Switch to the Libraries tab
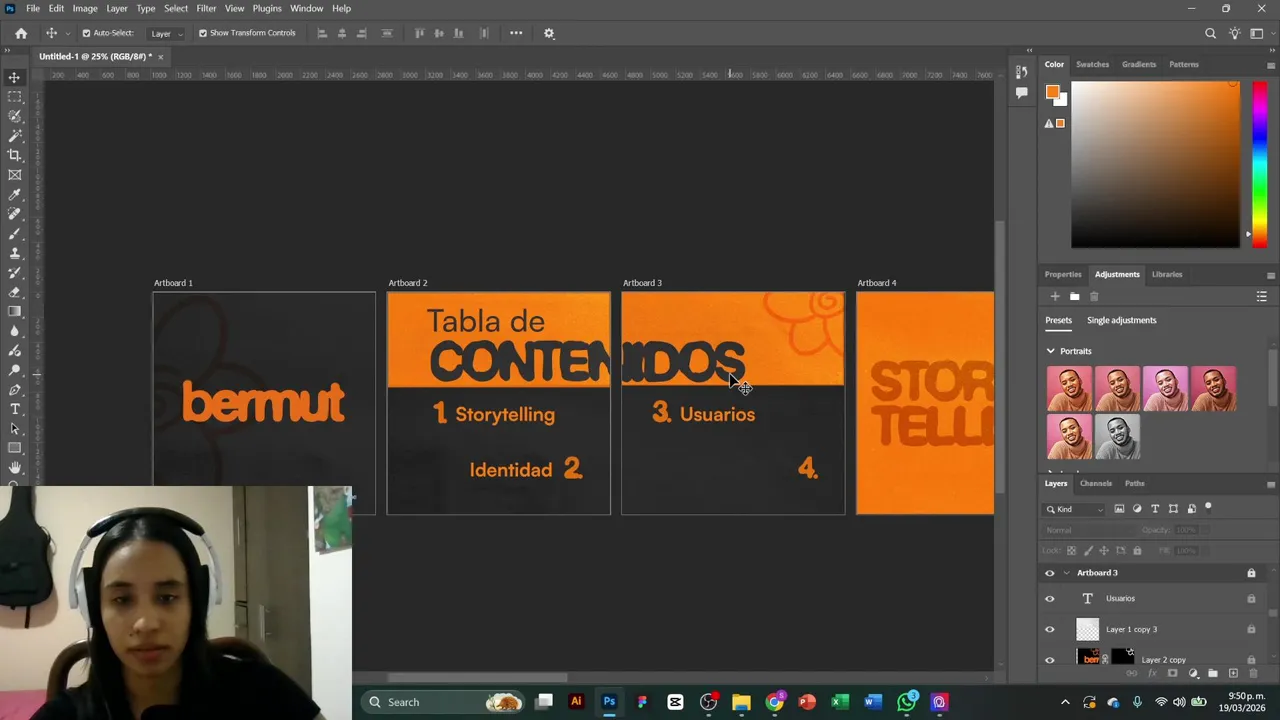 point(1167,274)
